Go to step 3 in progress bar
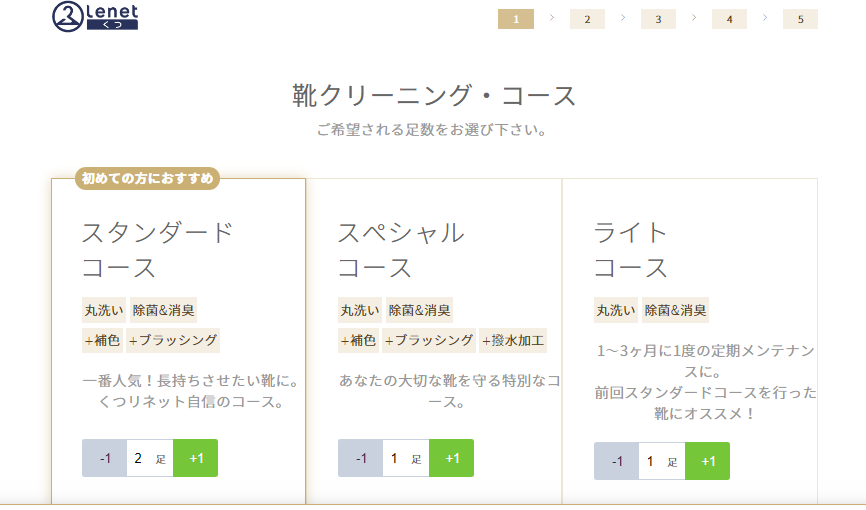 click(x=658, y=19)
